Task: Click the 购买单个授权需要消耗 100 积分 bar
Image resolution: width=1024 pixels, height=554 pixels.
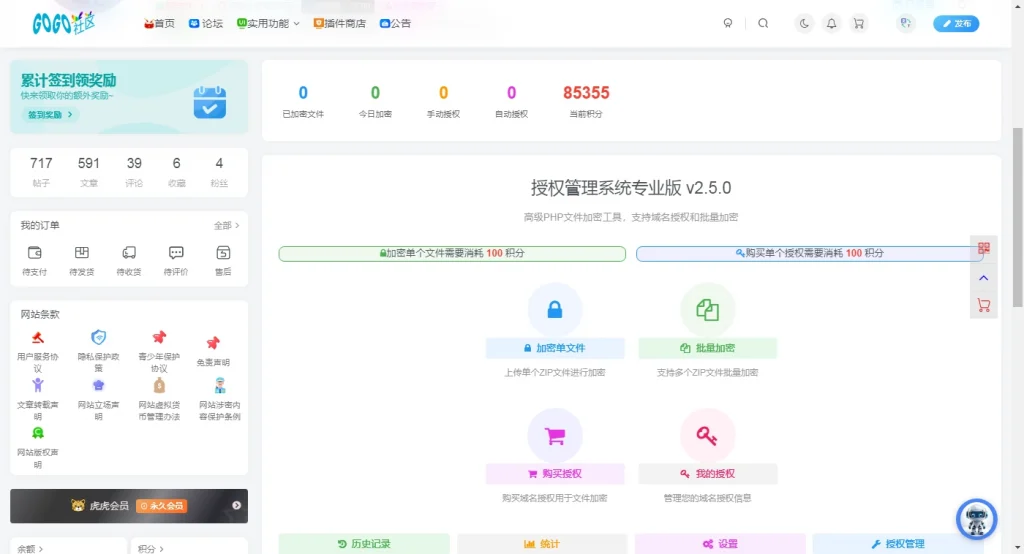Action: [809, 253]
